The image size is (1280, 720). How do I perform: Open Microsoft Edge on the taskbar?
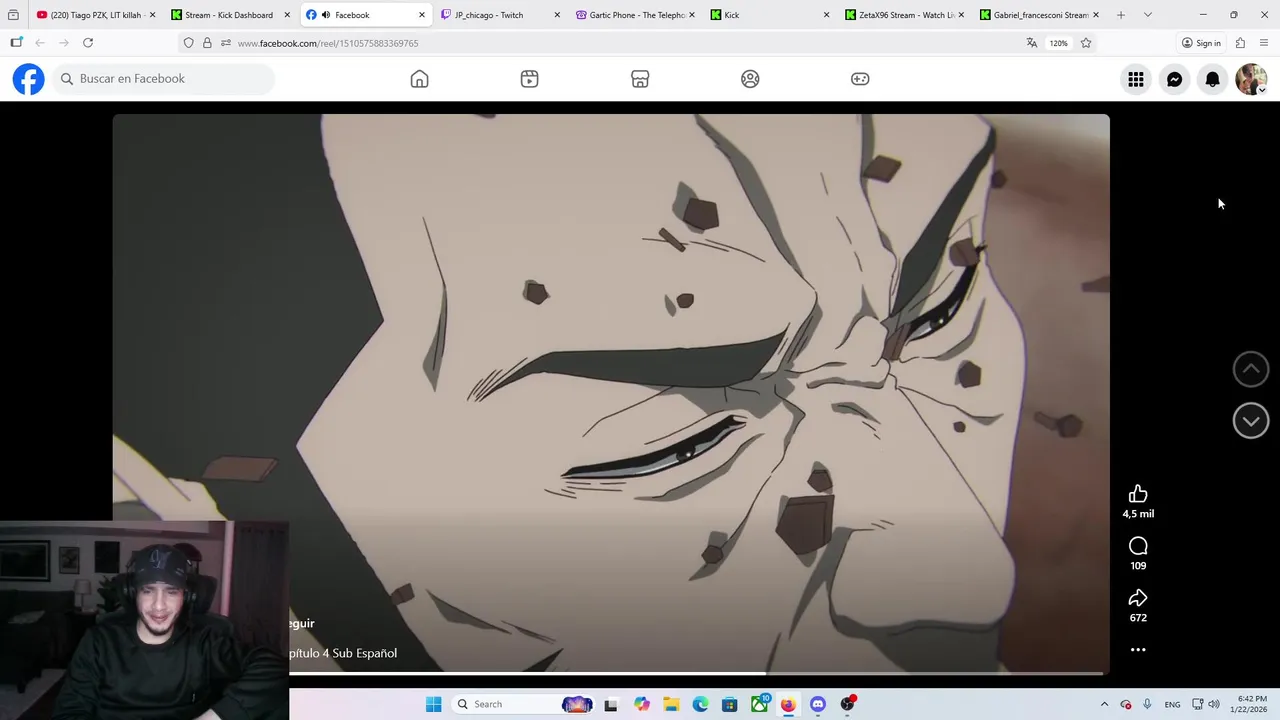pos(700,704)
